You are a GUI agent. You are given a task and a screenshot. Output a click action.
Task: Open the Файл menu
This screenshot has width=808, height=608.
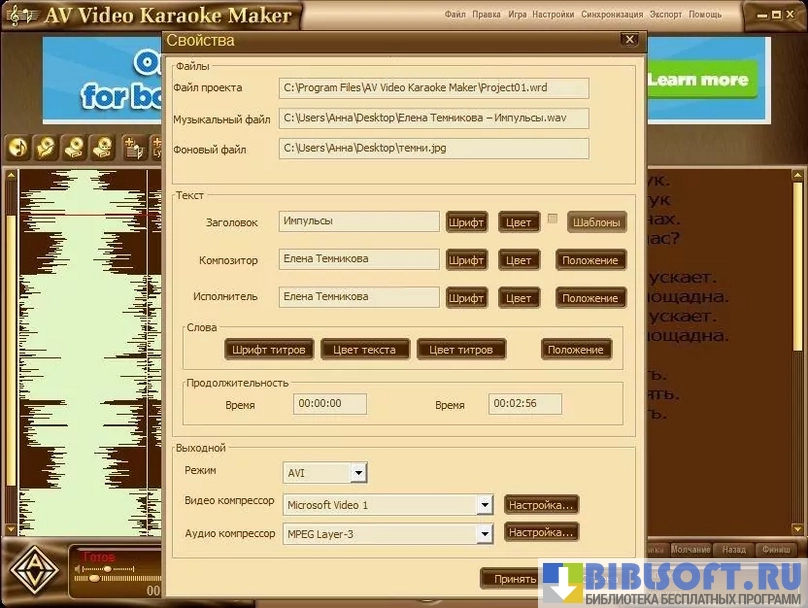click(x=455, y=15)
